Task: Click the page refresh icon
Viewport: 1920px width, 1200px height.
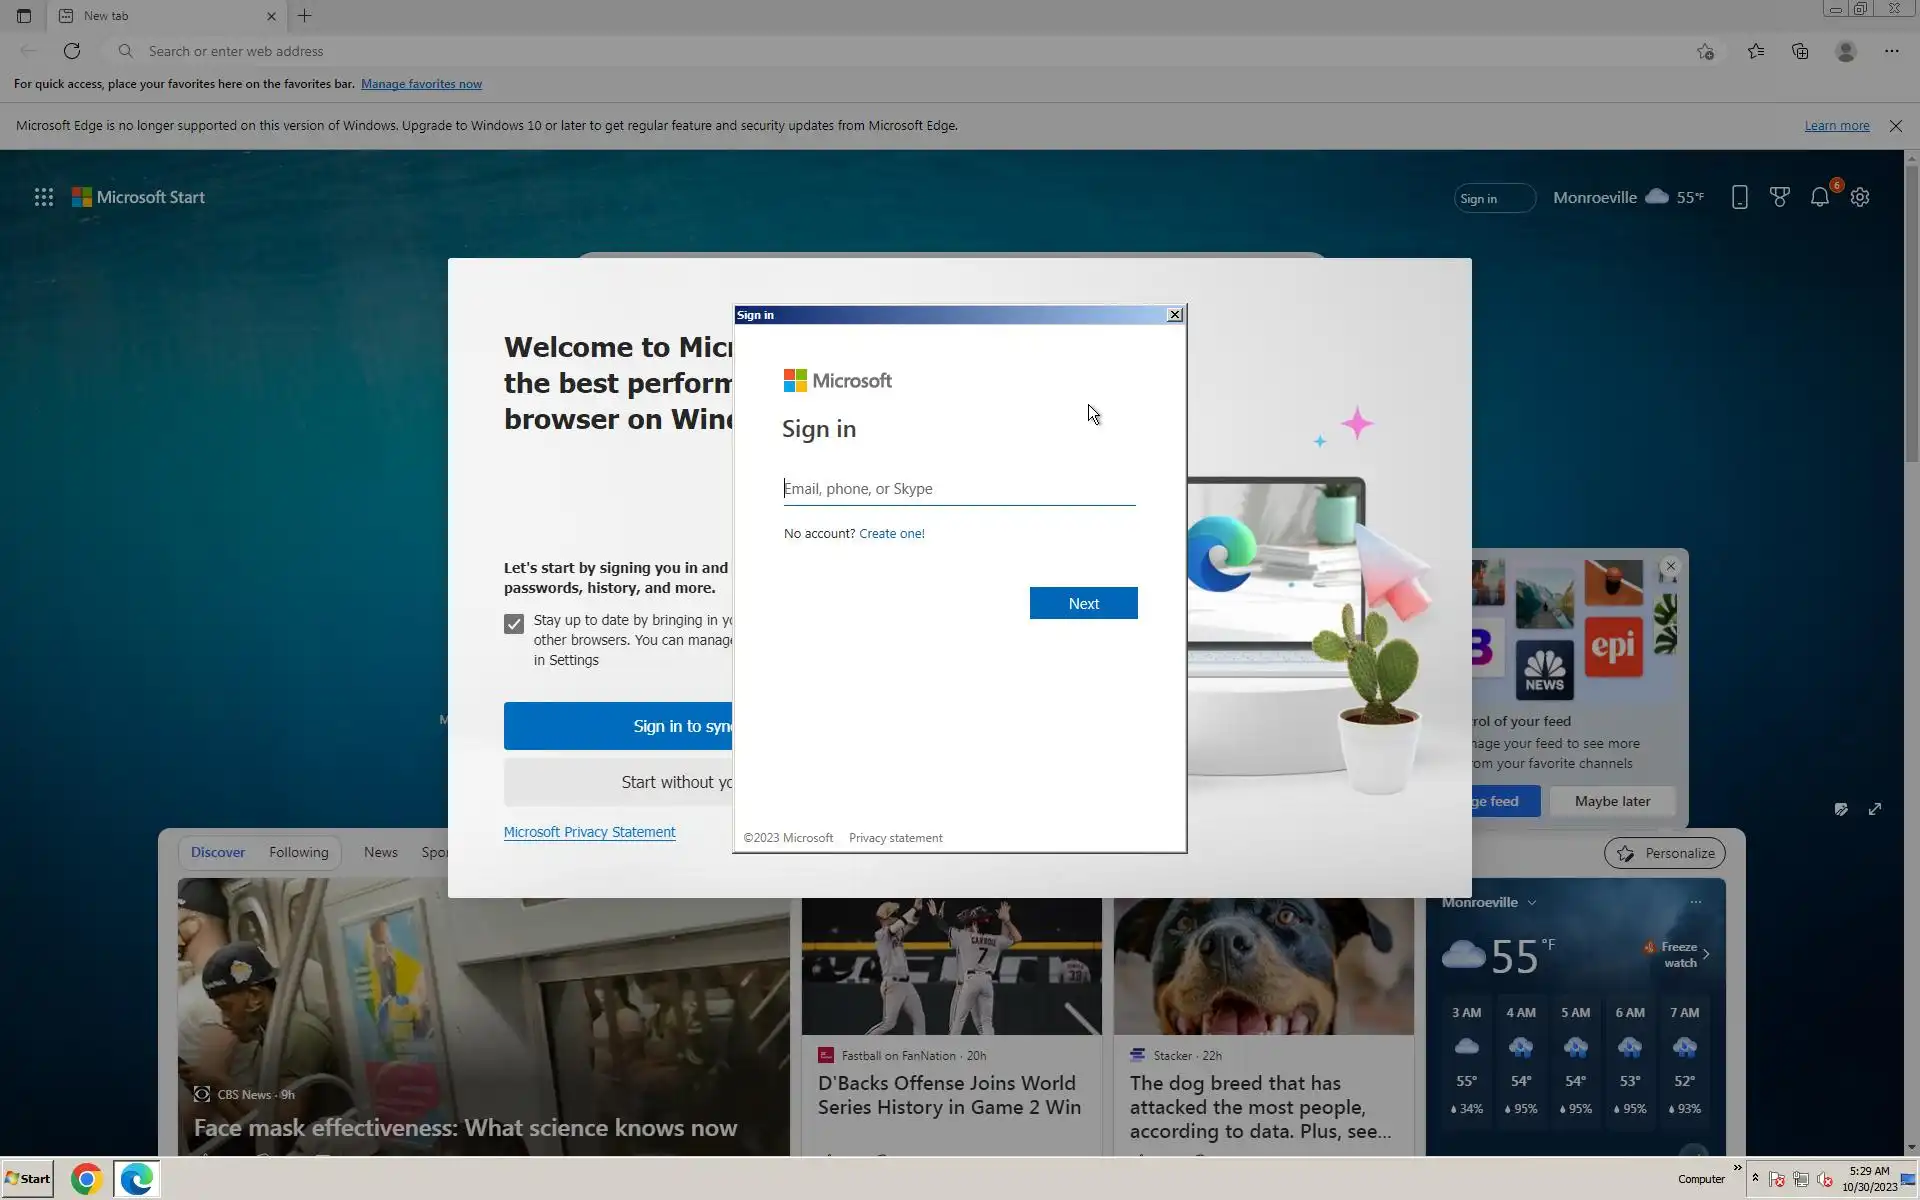Action: pyautogui.click(x=72, y=51)
